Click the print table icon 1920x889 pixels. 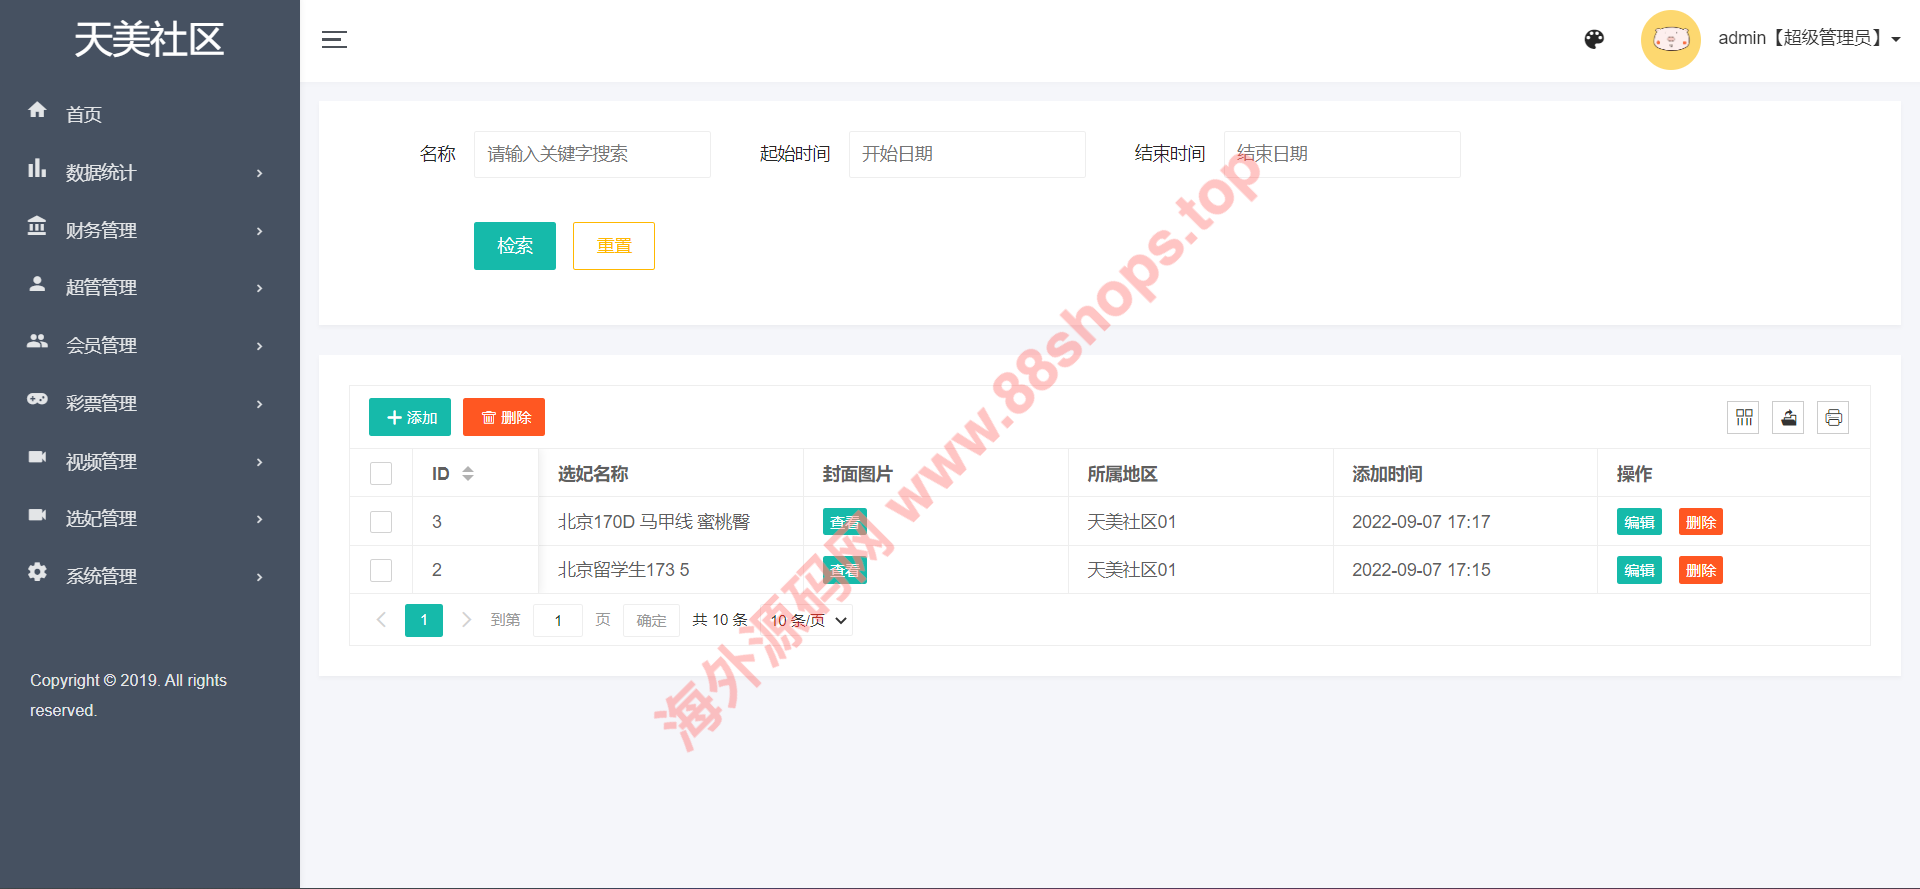click(x=1833, y=418)
